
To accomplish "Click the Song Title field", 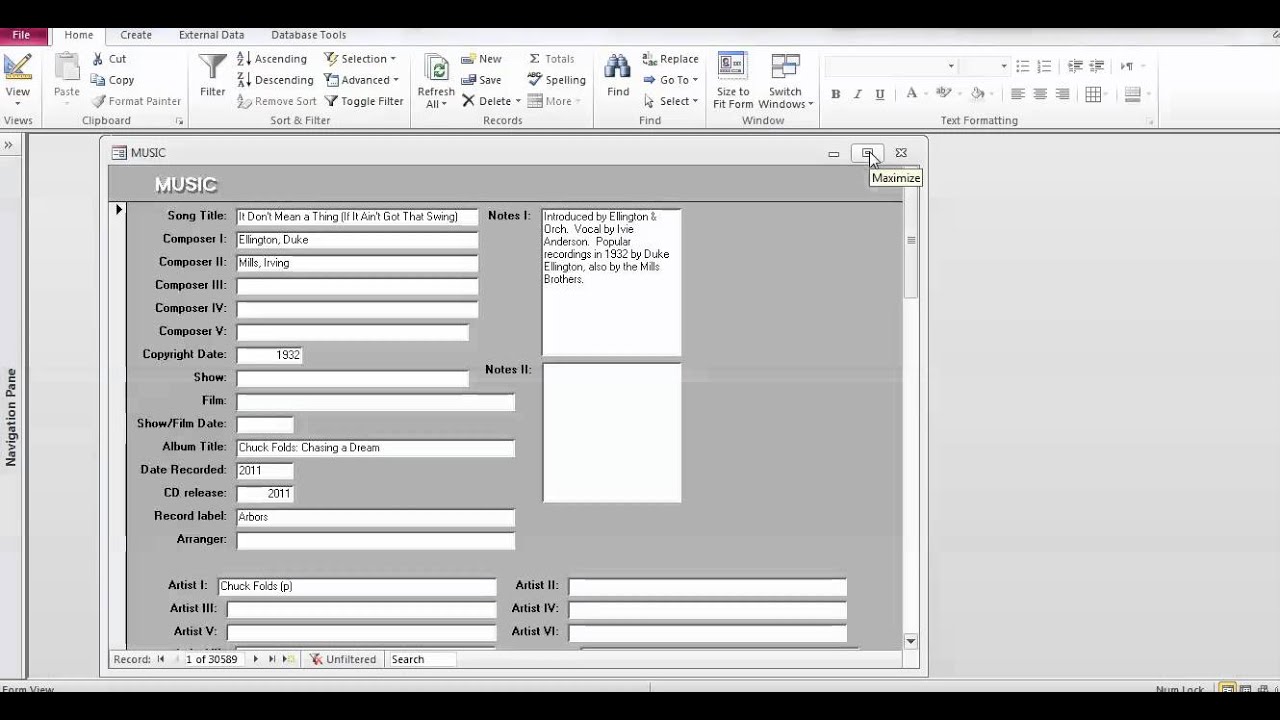I will pyautogui.click(x=357, y=216).
